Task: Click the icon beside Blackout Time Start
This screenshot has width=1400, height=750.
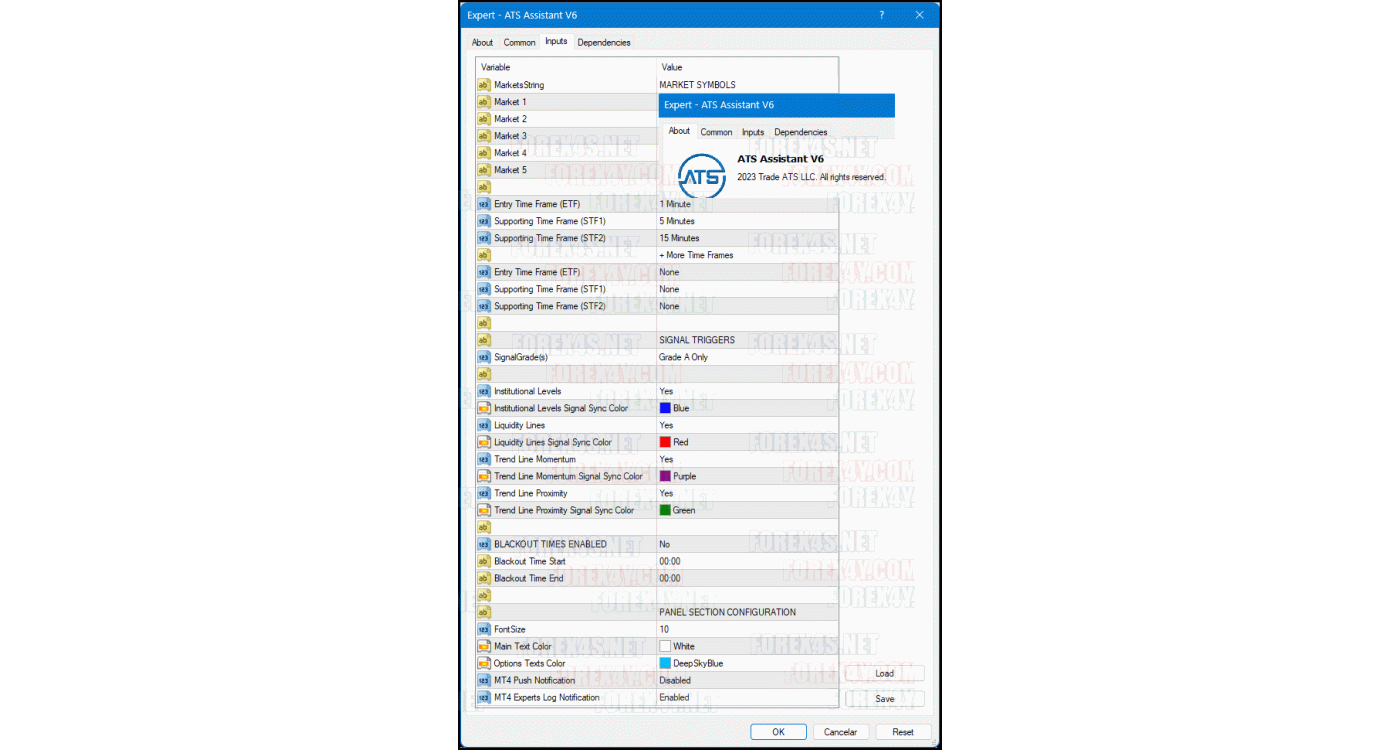Action: click(484, 561)
